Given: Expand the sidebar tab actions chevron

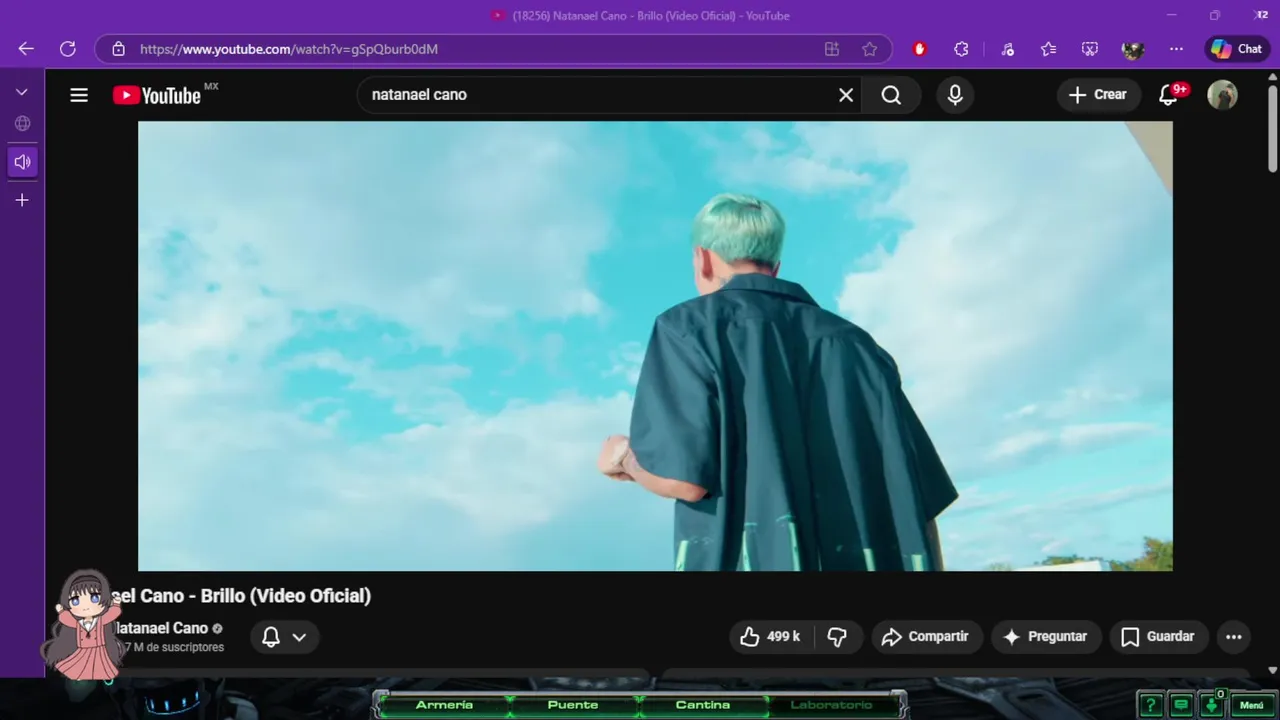Looking at the screenshot, I should pos(22,92).
